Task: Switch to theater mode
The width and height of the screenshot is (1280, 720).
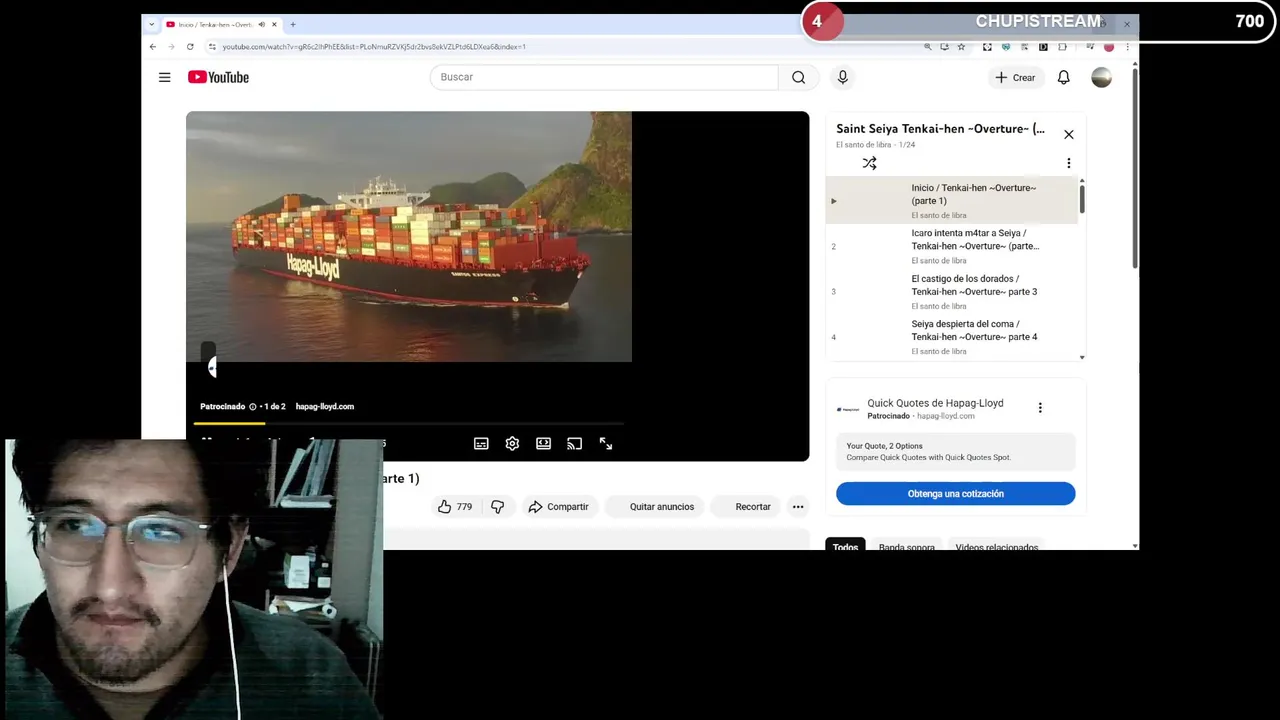Action: point(543,443)
